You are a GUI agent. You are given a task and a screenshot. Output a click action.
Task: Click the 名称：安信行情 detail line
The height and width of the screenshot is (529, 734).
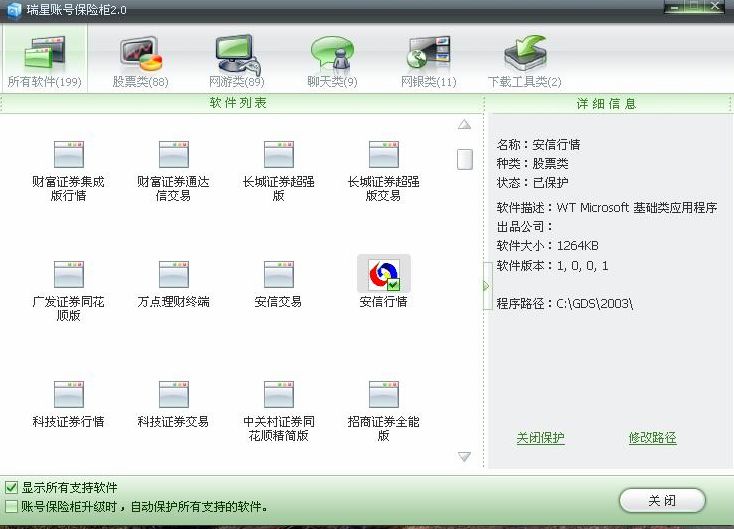(538, 145)
